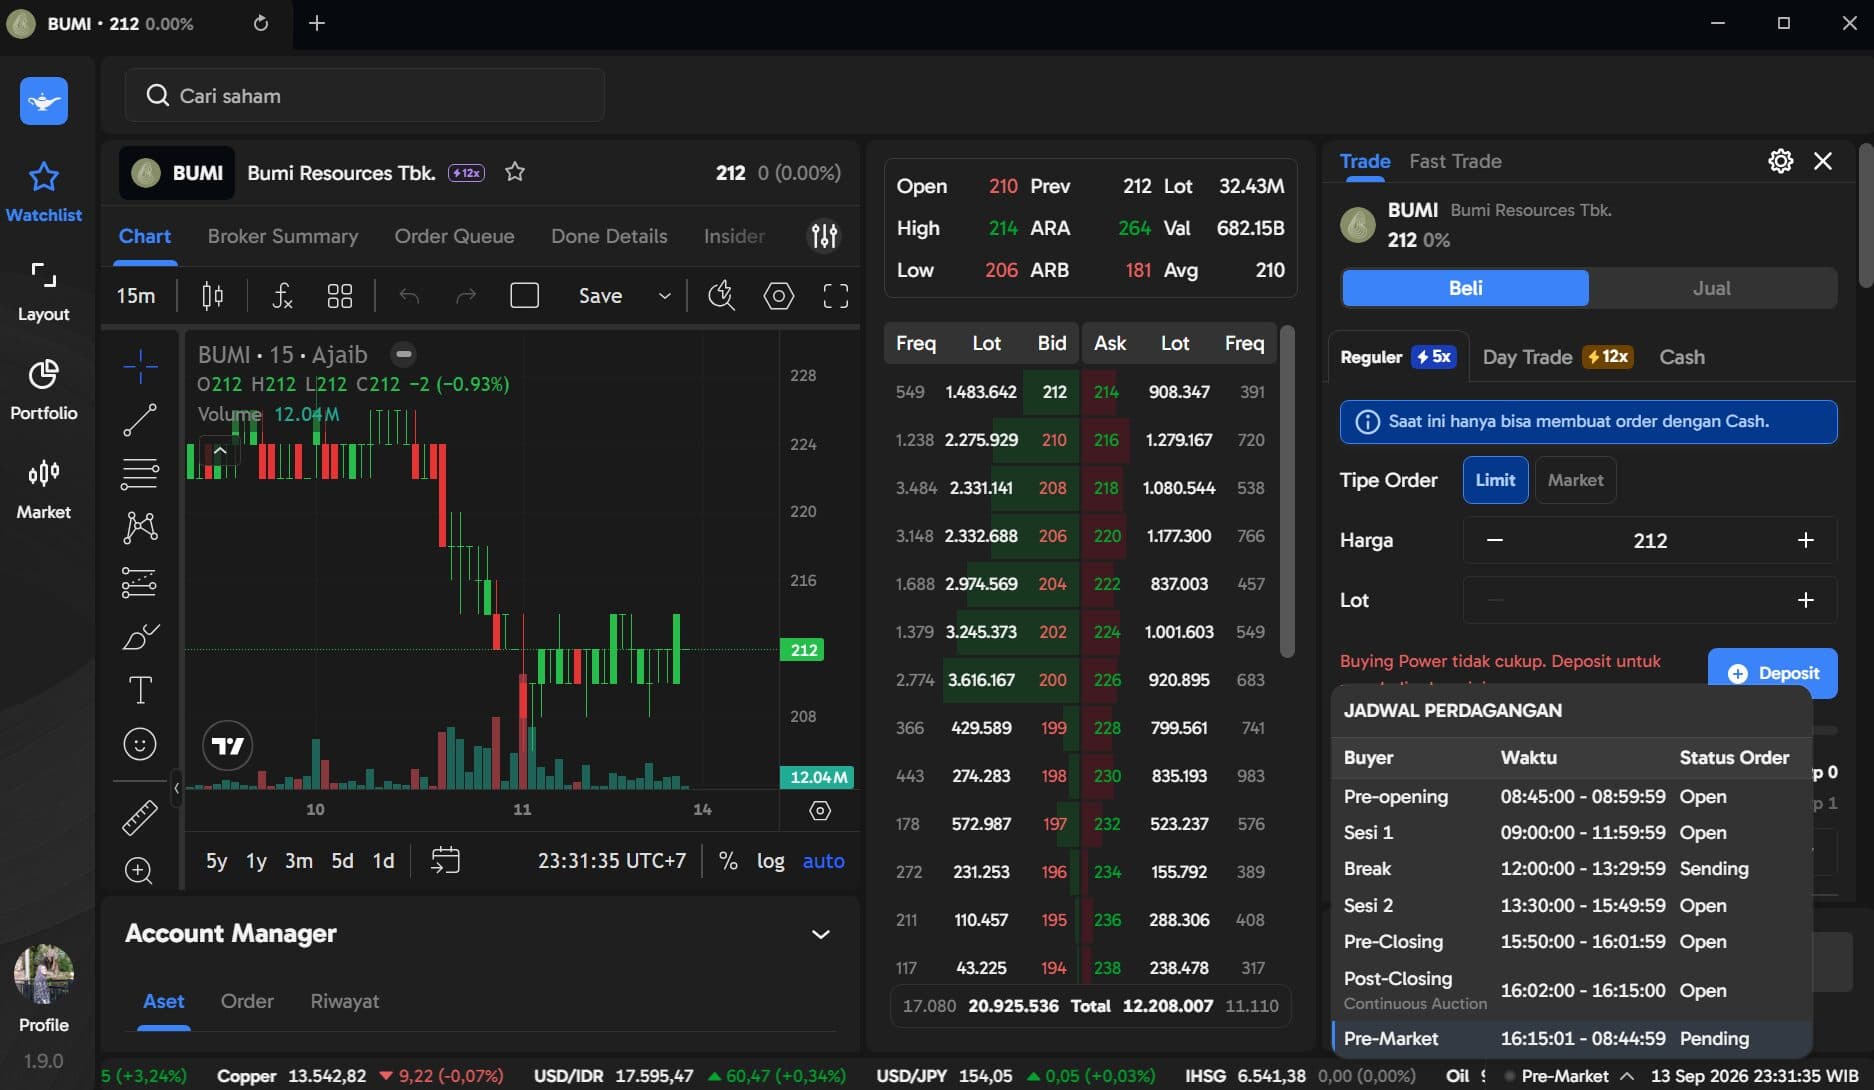The image size is (1874, 1090).
Task: Select the ruler measure tool
Action: click(140, 817)
